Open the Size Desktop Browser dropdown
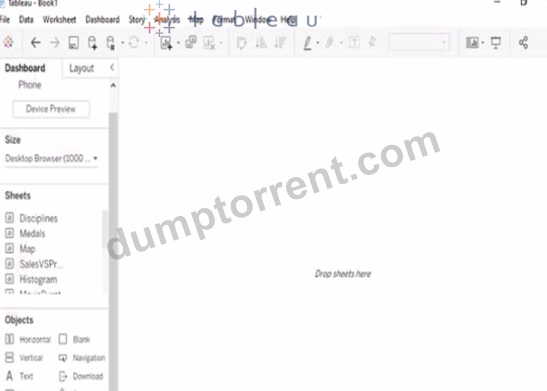This screenshot has width=547, height=391. (51, 158)
